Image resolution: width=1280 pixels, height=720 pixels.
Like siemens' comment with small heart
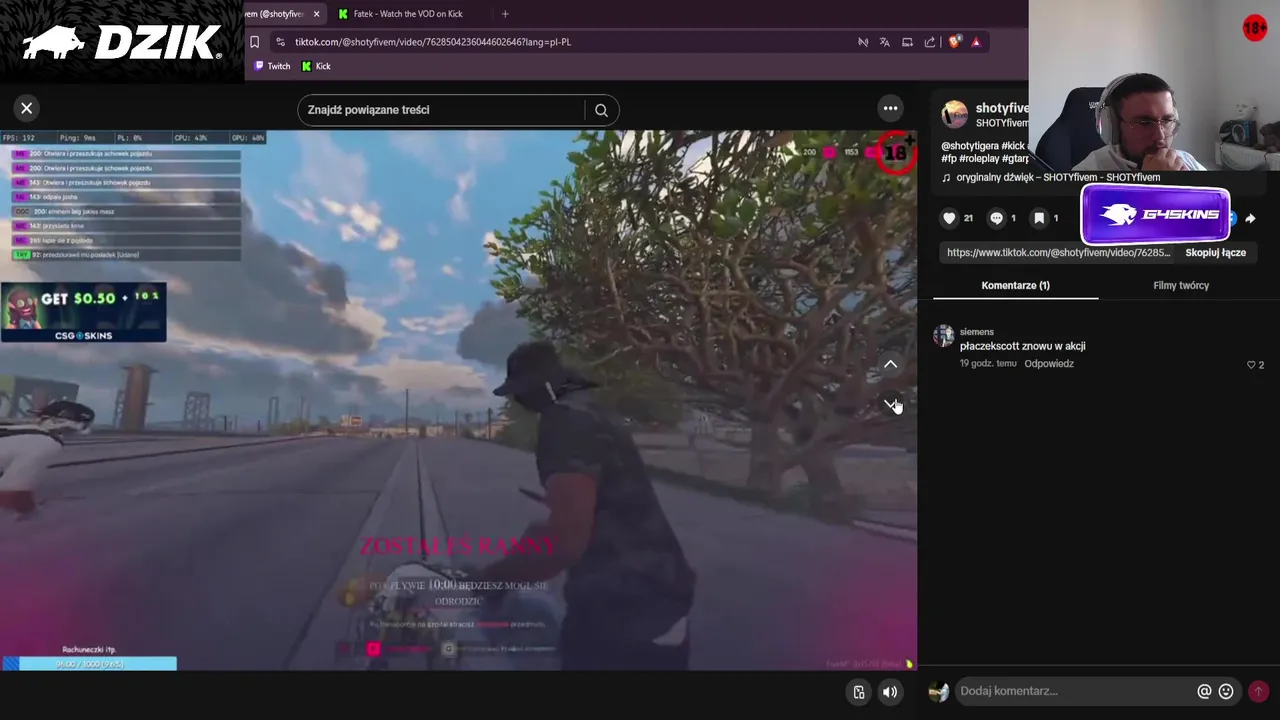pos(1251,365)
